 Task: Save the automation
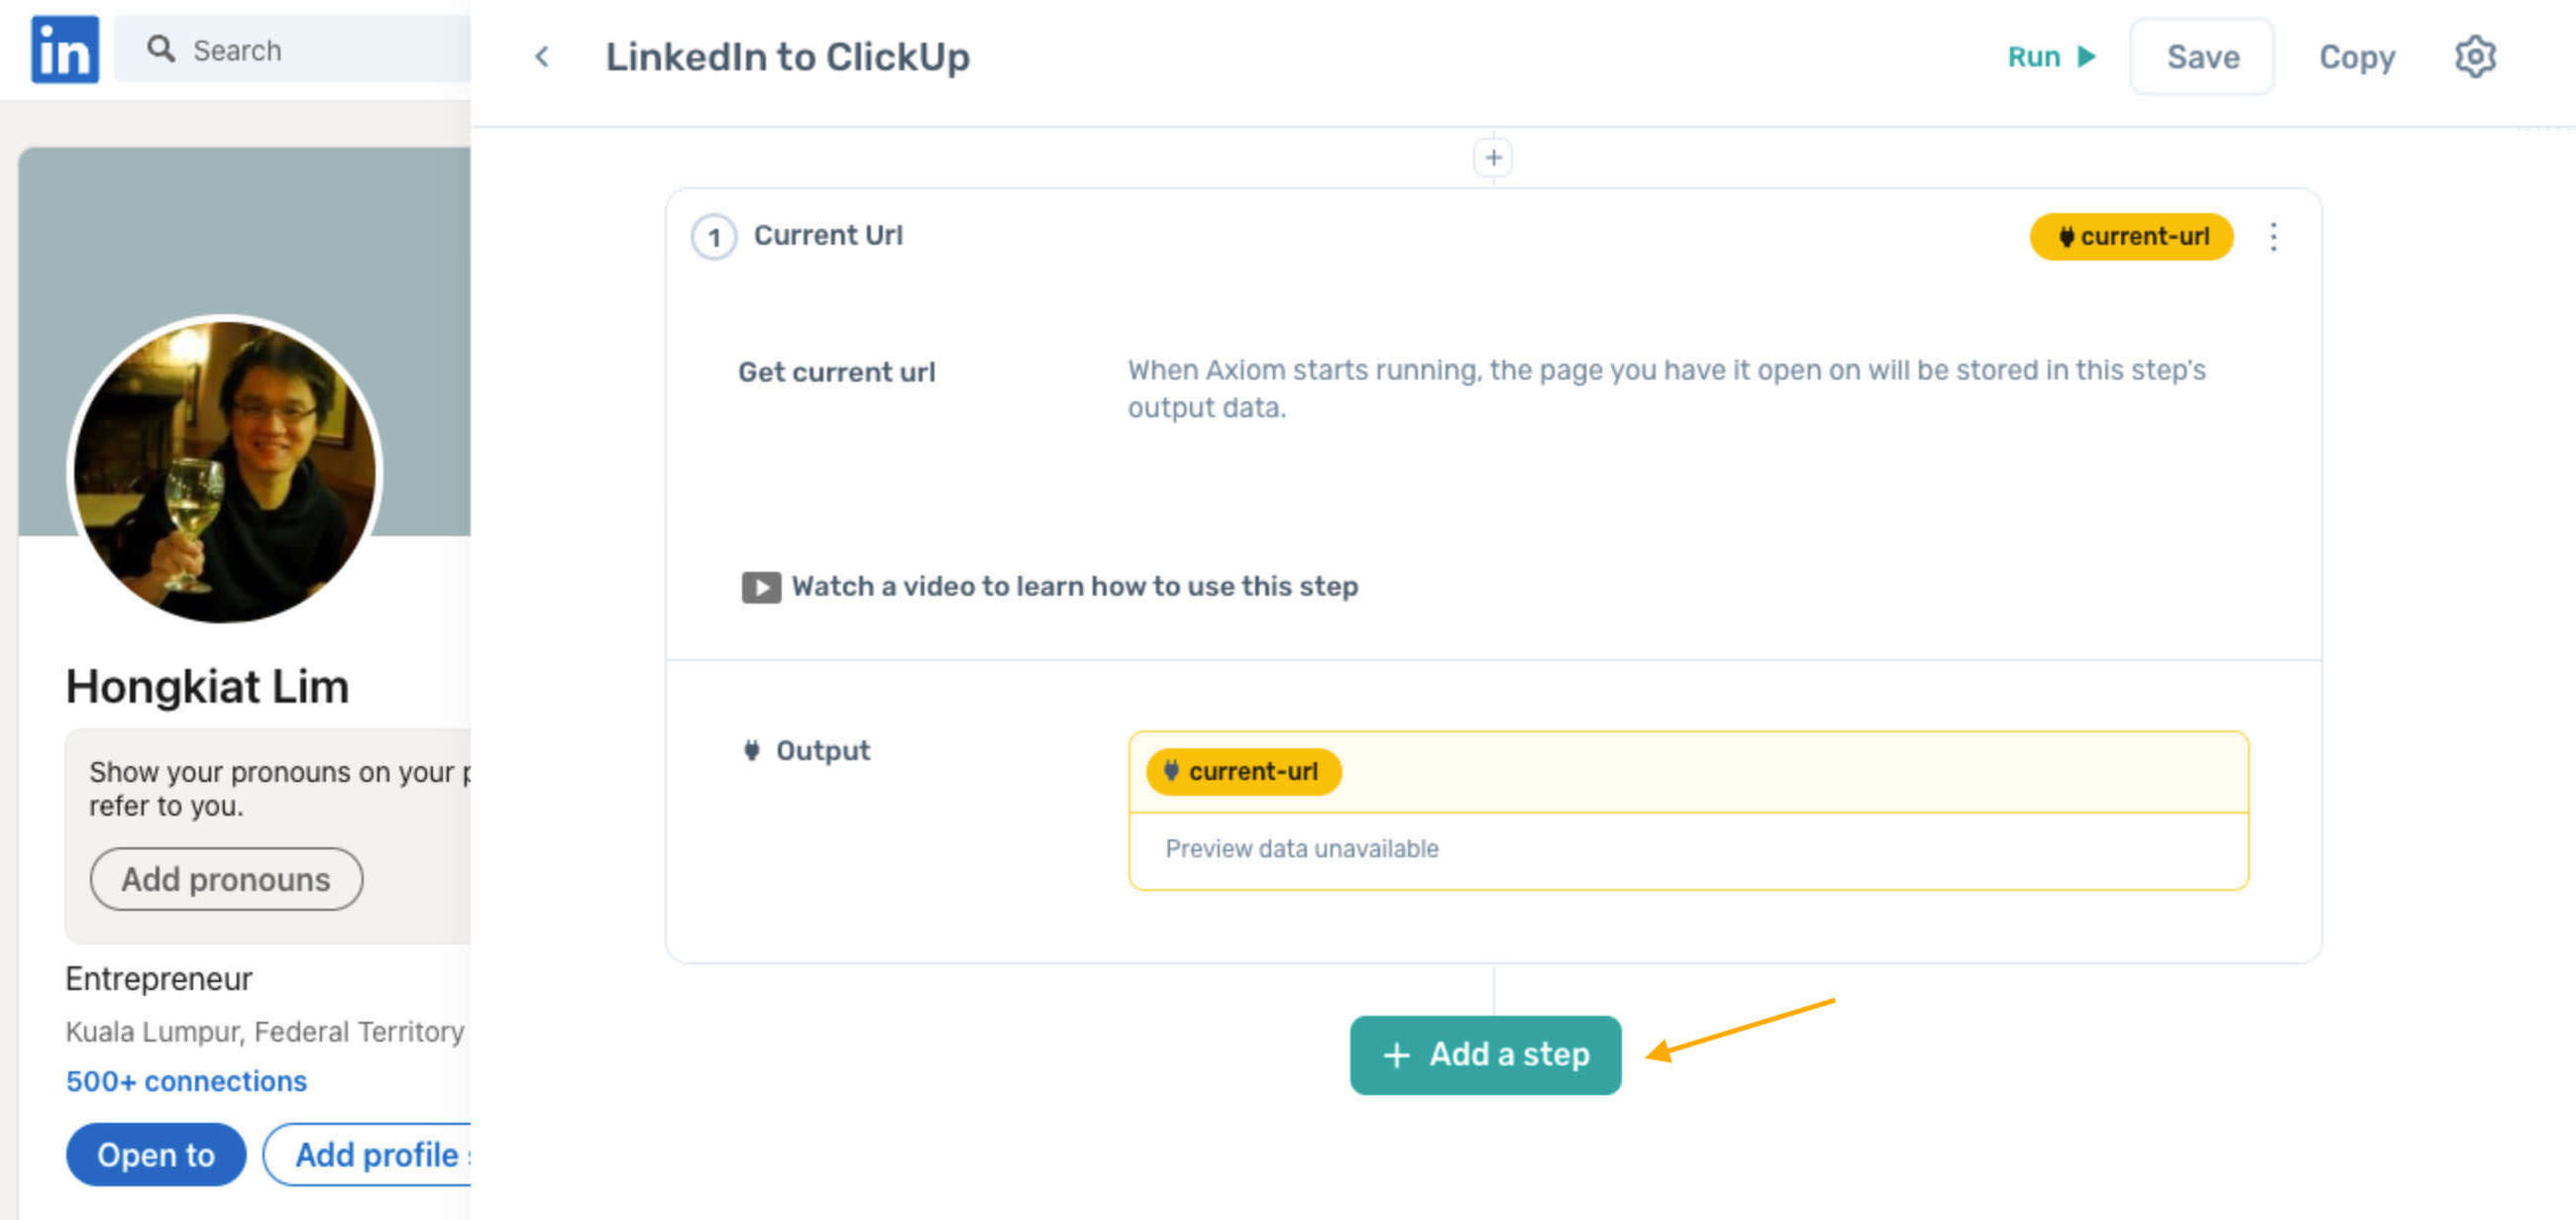(x=2202, y=57)
